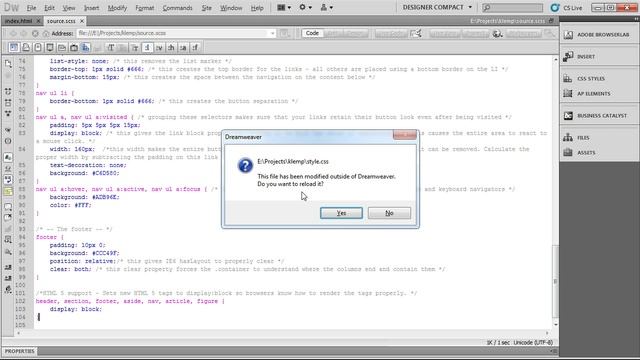Open the Layout dropdown in menu bar

pyautogui.click(x=284, y=7)
